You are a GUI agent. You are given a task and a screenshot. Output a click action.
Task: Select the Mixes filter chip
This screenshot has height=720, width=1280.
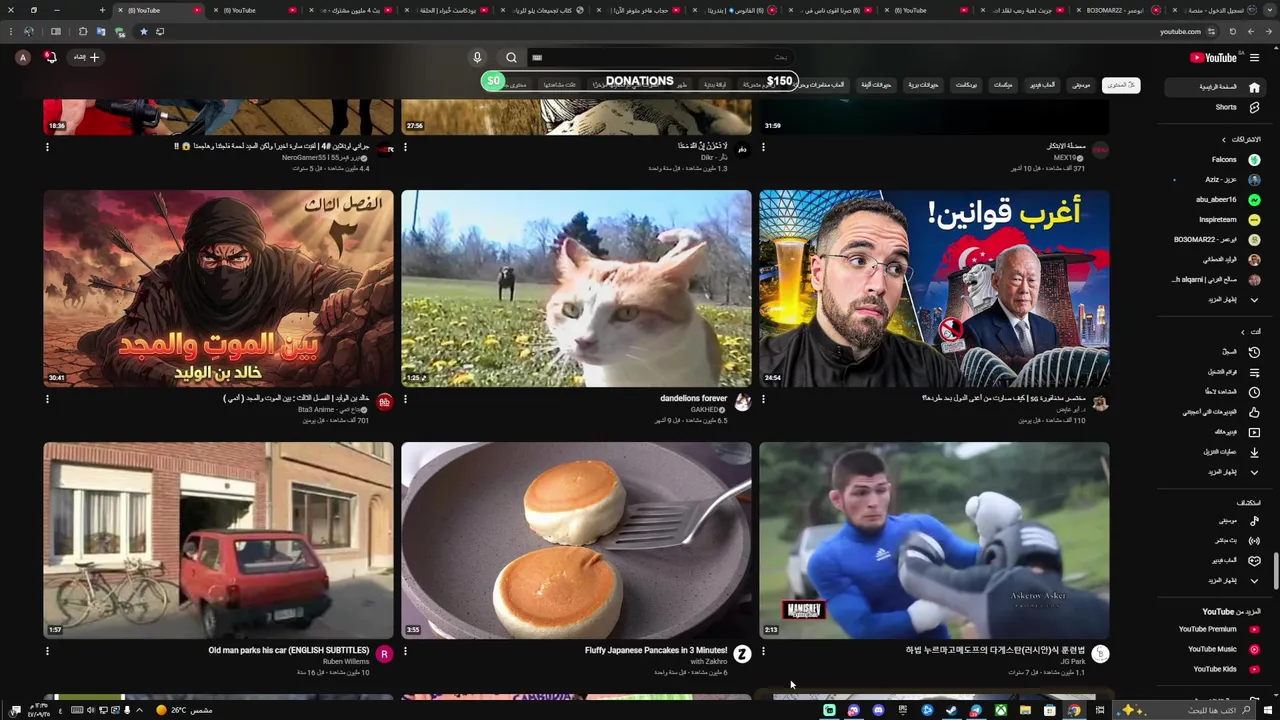[1003, 85]
